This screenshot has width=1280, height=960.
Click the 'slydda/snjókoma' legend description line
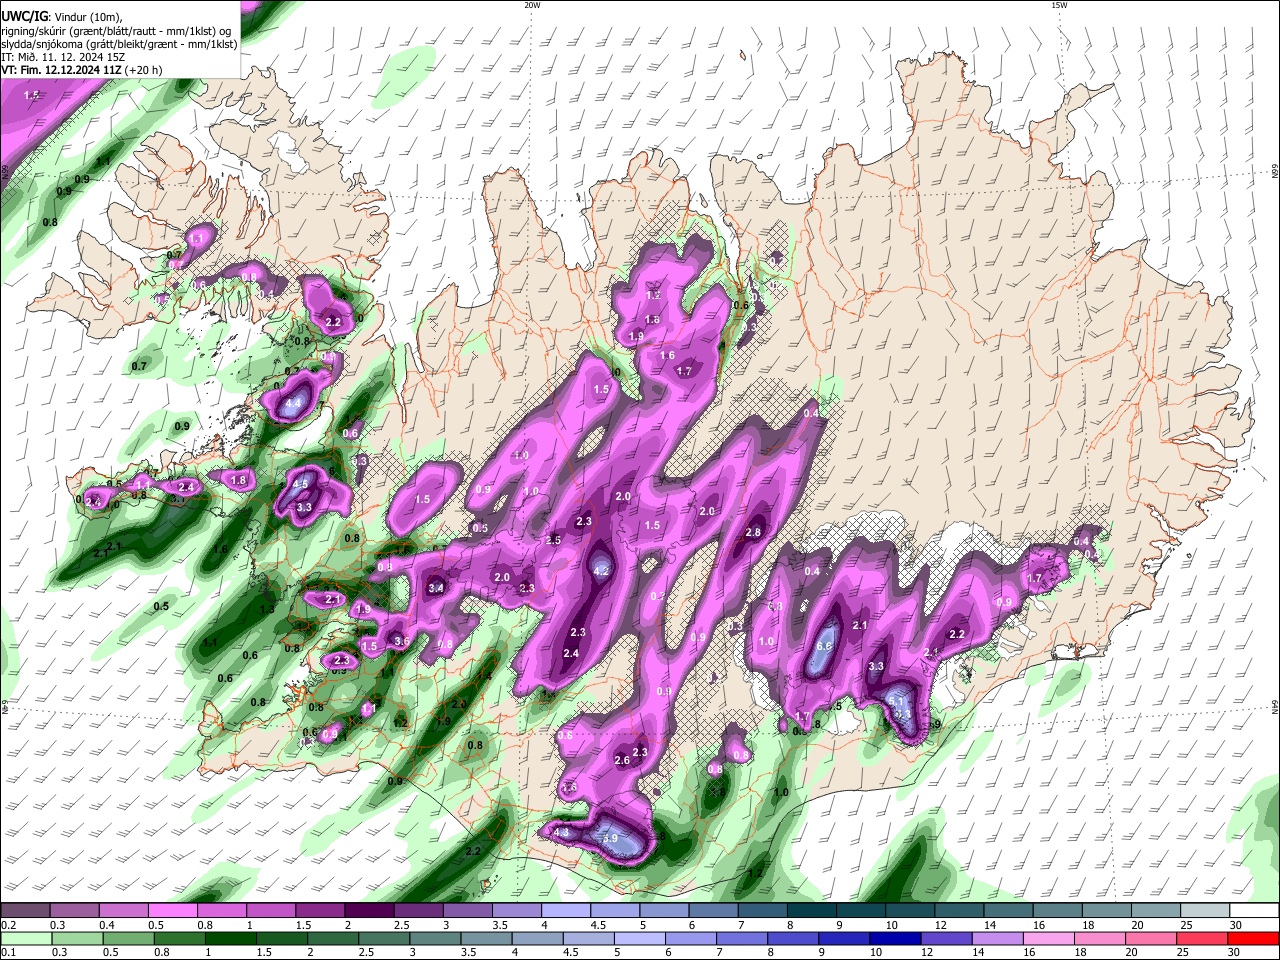tap(119, 44)
